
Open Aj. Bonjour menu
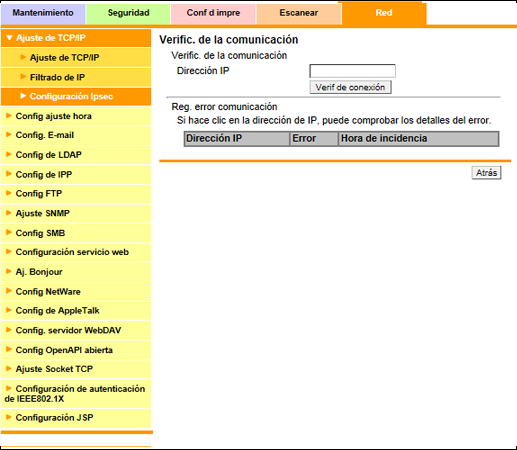[76, 272]
